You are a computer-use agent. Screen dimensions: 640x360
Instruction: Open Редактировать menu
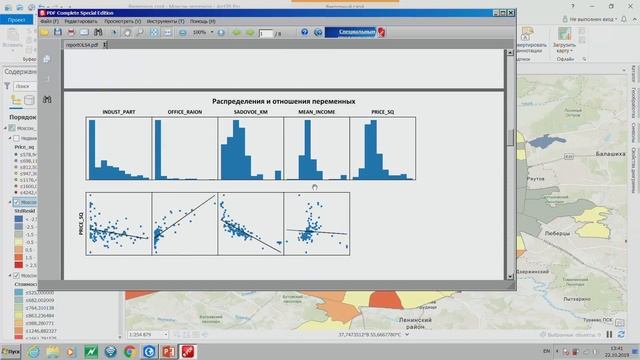point(81,21)
